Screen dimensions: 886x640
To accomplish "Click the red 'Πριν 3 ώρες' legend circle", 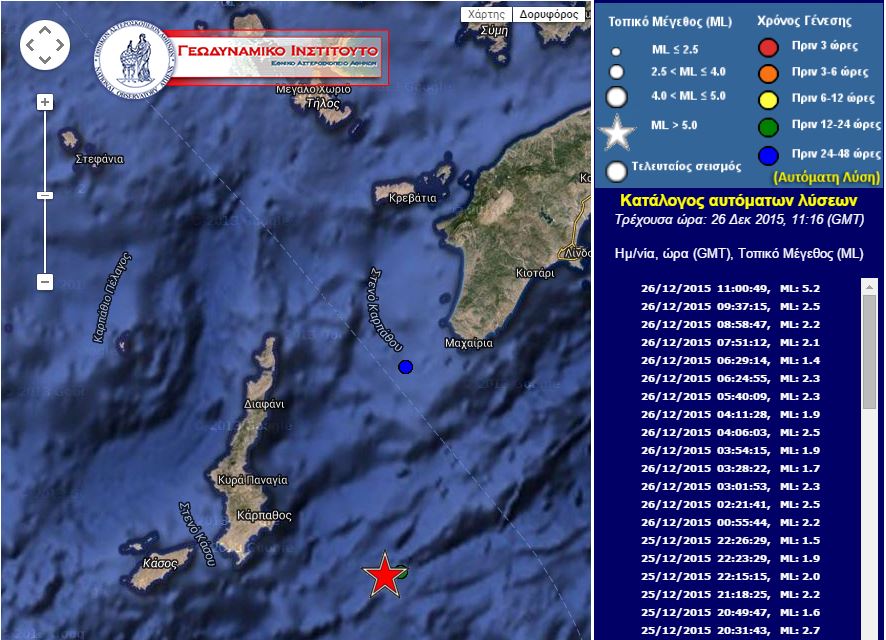I will (x=768, y=46).
